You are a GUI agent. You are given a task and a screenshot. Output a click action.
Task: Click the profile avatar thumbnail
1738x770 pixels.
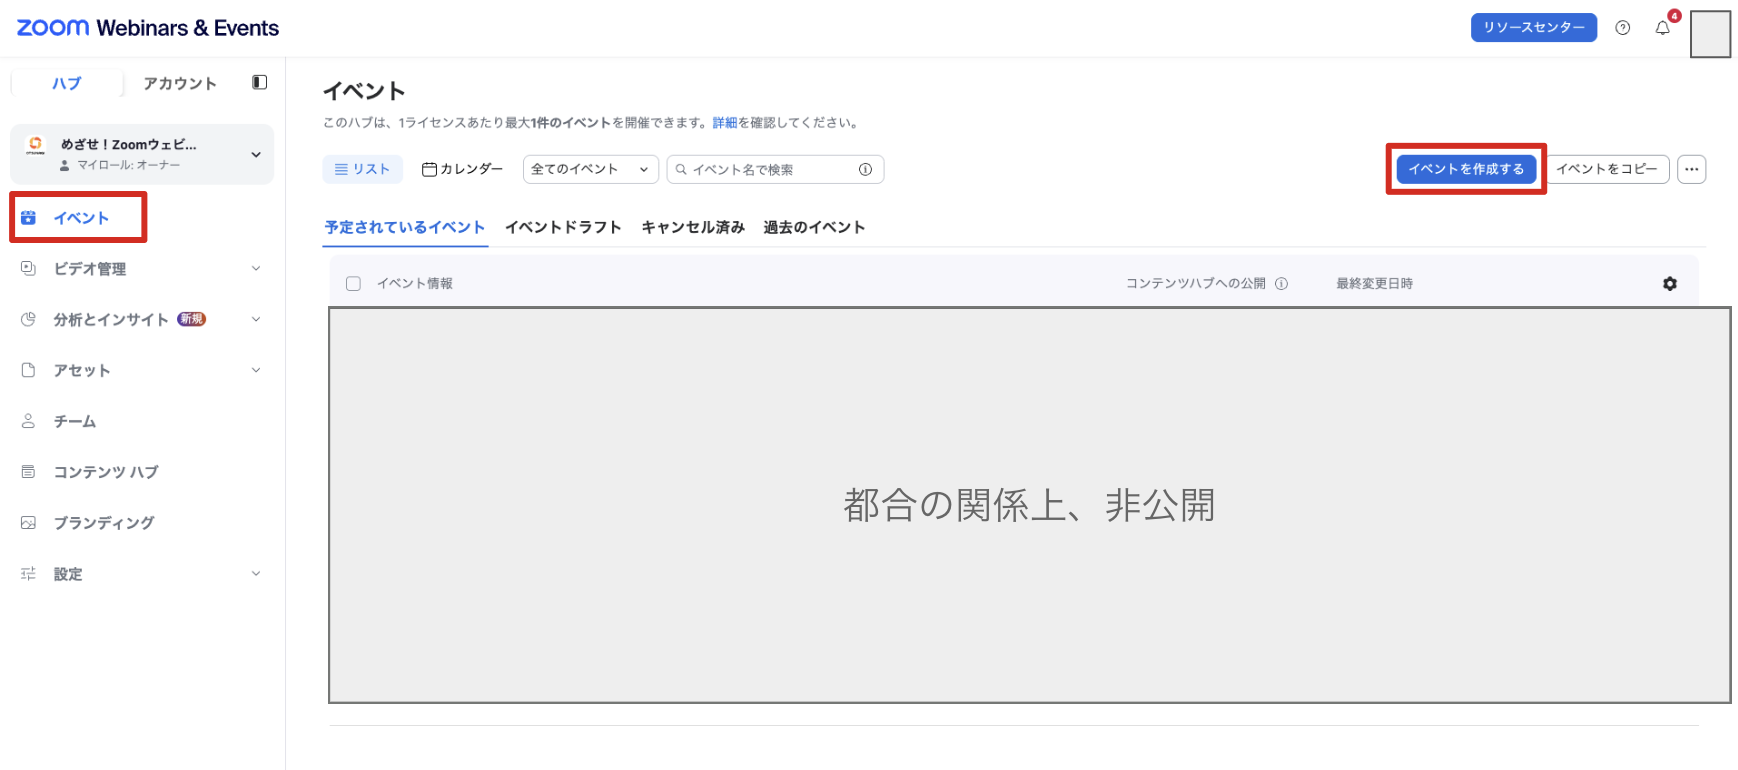coord(1710,34)
